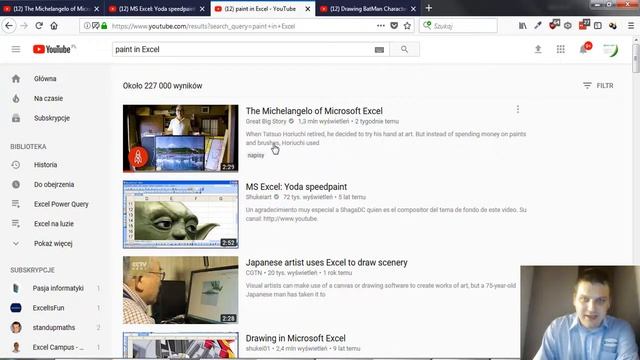Viewport: 640px width, 360px height.
Task: Open the YouTube hamburger guide menu
Action: click(16, 49)
